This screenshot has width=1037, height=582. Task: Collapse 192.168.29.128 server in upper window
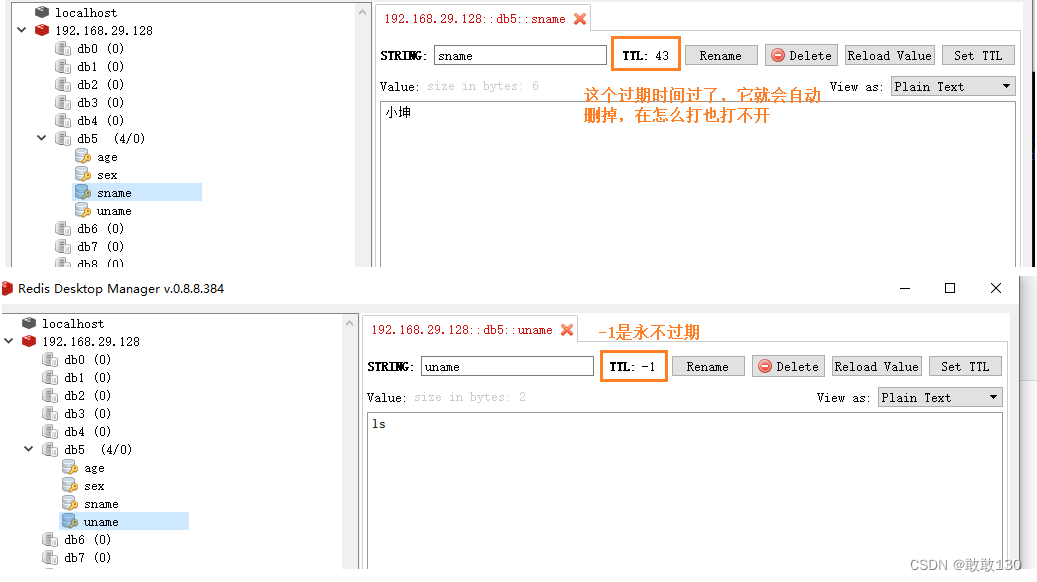click(x=22, y=30)
